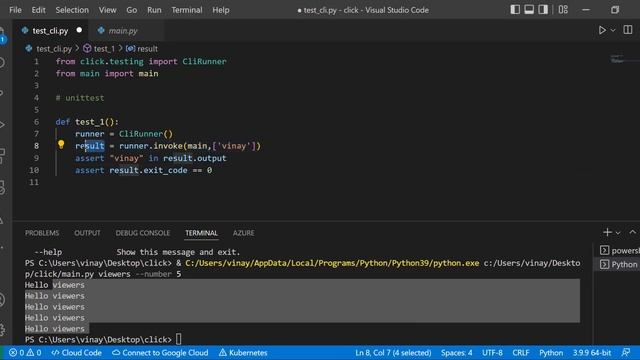
Task: Click the lightbulb code action icon
Action: [61, 144]
